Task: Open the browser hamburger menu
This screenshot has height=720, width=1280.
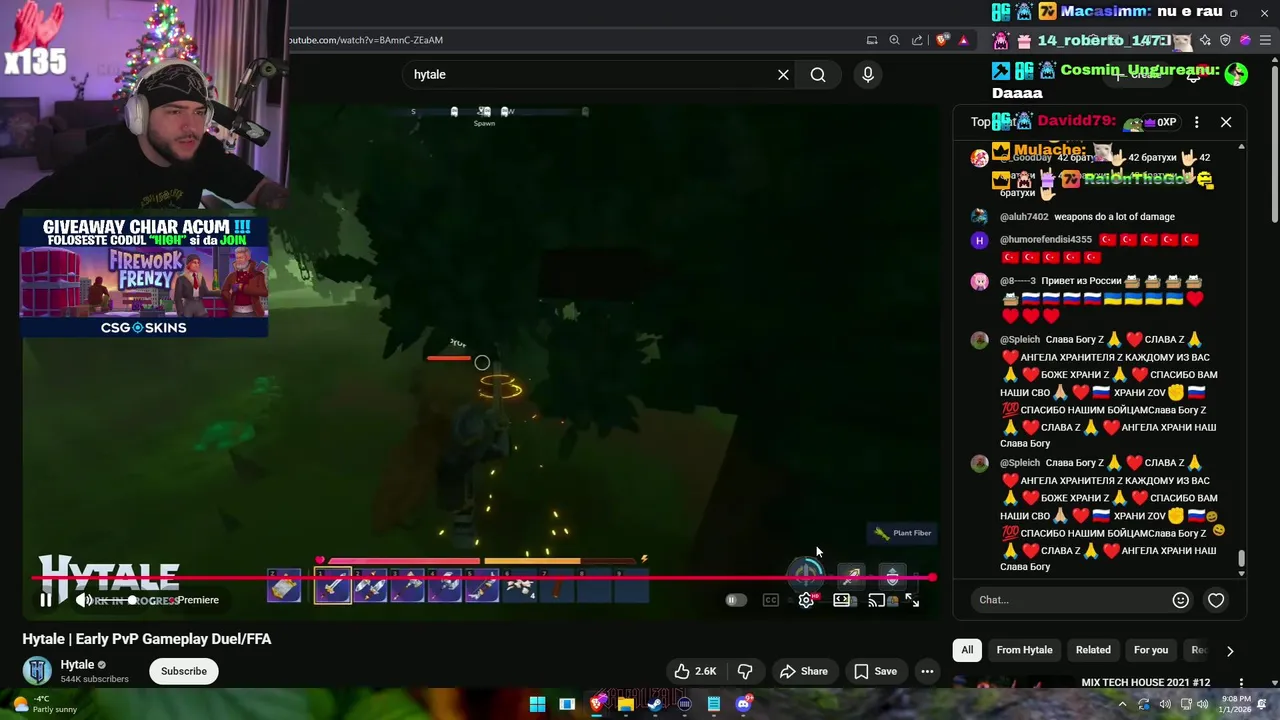Action: pyautogui.click(x=1266, y=40)
